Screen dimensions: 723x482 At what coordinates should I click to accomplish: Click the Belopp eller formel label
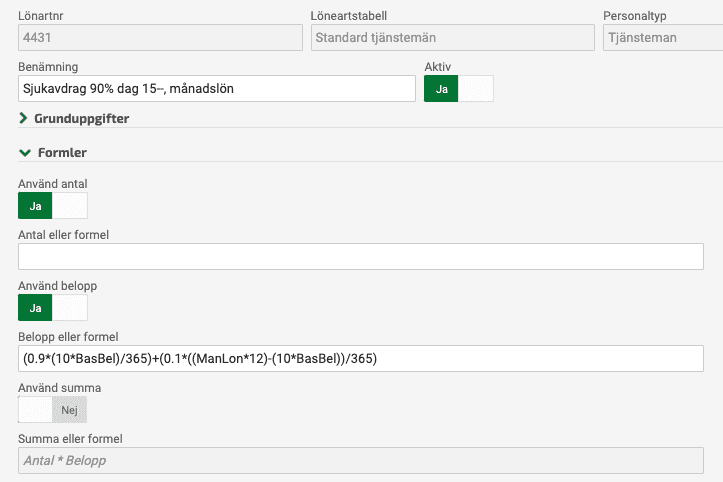coord(69,336)
